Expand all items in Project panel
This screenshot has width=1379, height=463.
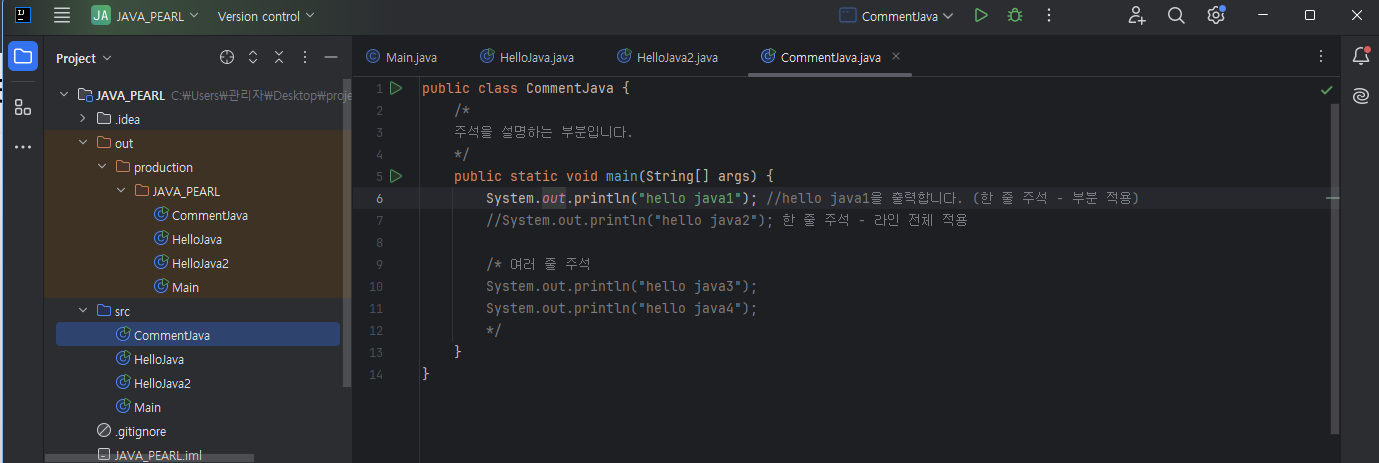point(253,58)
